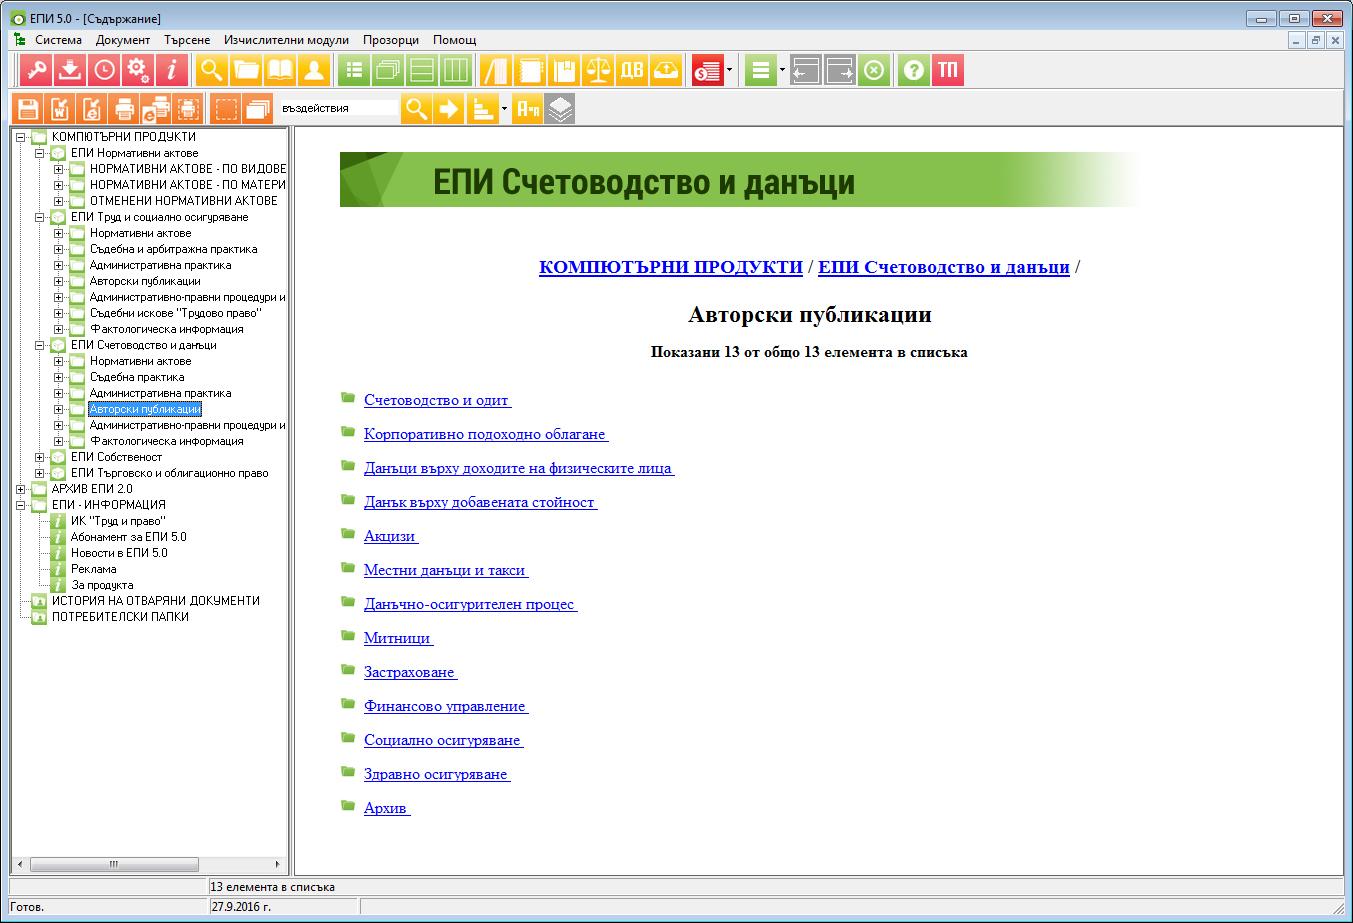The image size is (1353, 923).
Task: Click the yellow open folder icon
Action: pos(246,70)
